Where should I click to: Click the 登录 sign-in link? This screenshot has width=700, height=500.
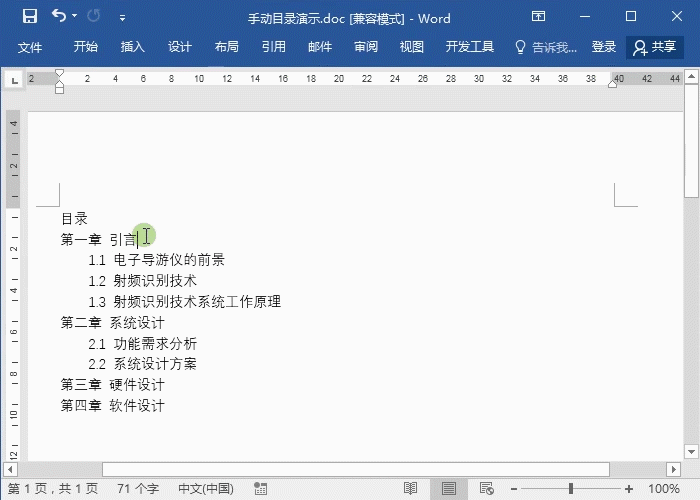tap(604, 46)
